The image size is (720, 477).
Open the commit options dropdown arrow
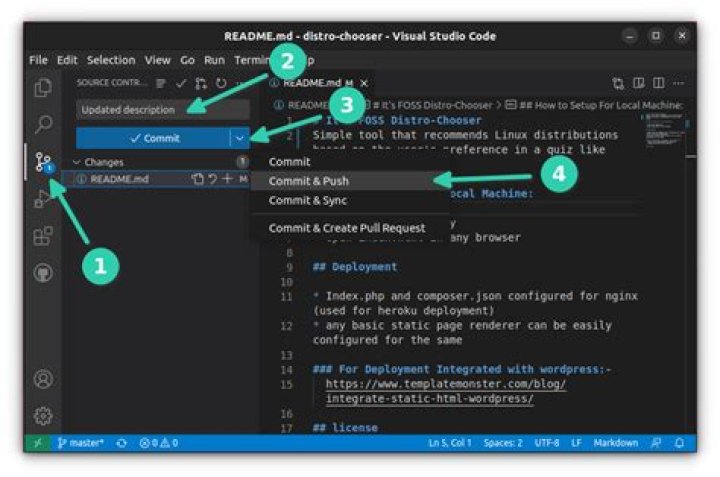coord(240,138)
